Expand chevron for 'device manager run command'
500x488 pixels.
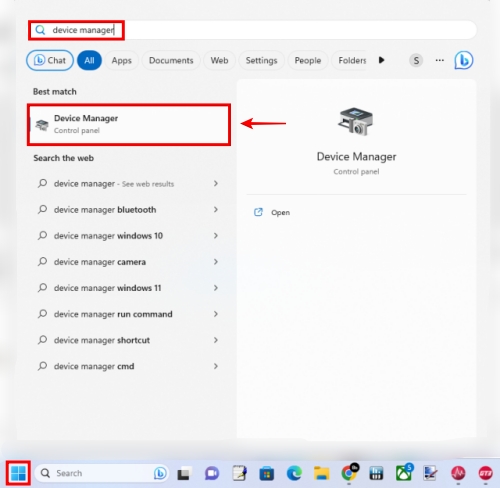(x=216, y=314)
